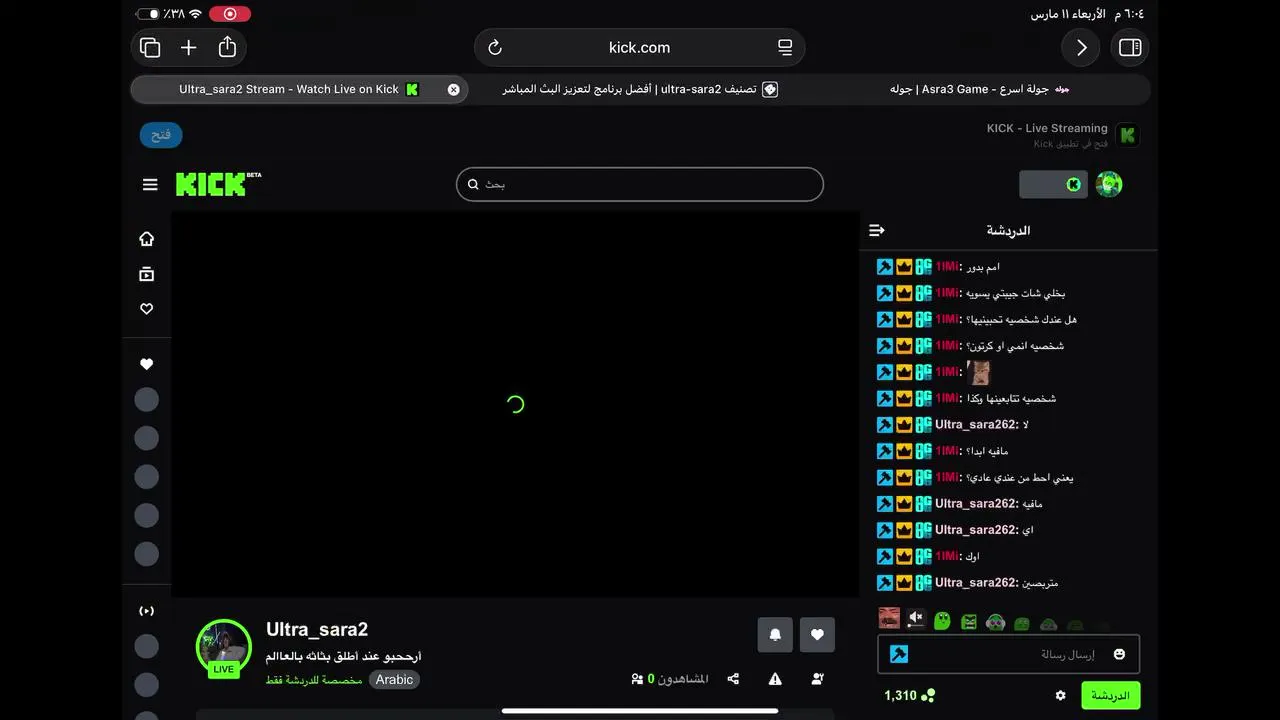The height and width of the screenshot is (720, 1280).
Task: Open the emoji picker in message box
Action: point(1119,654)
